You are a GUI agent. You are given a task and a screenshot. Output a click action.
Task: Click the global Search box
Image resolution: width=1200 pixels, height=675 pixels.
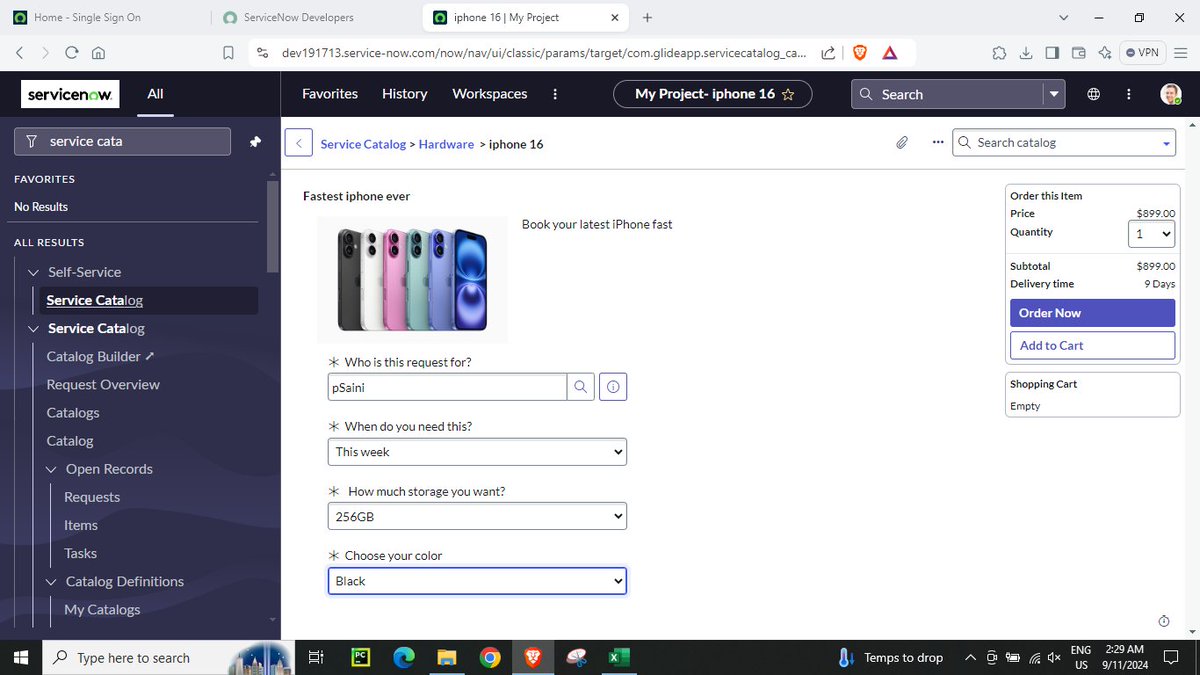(x=946, y=94)
